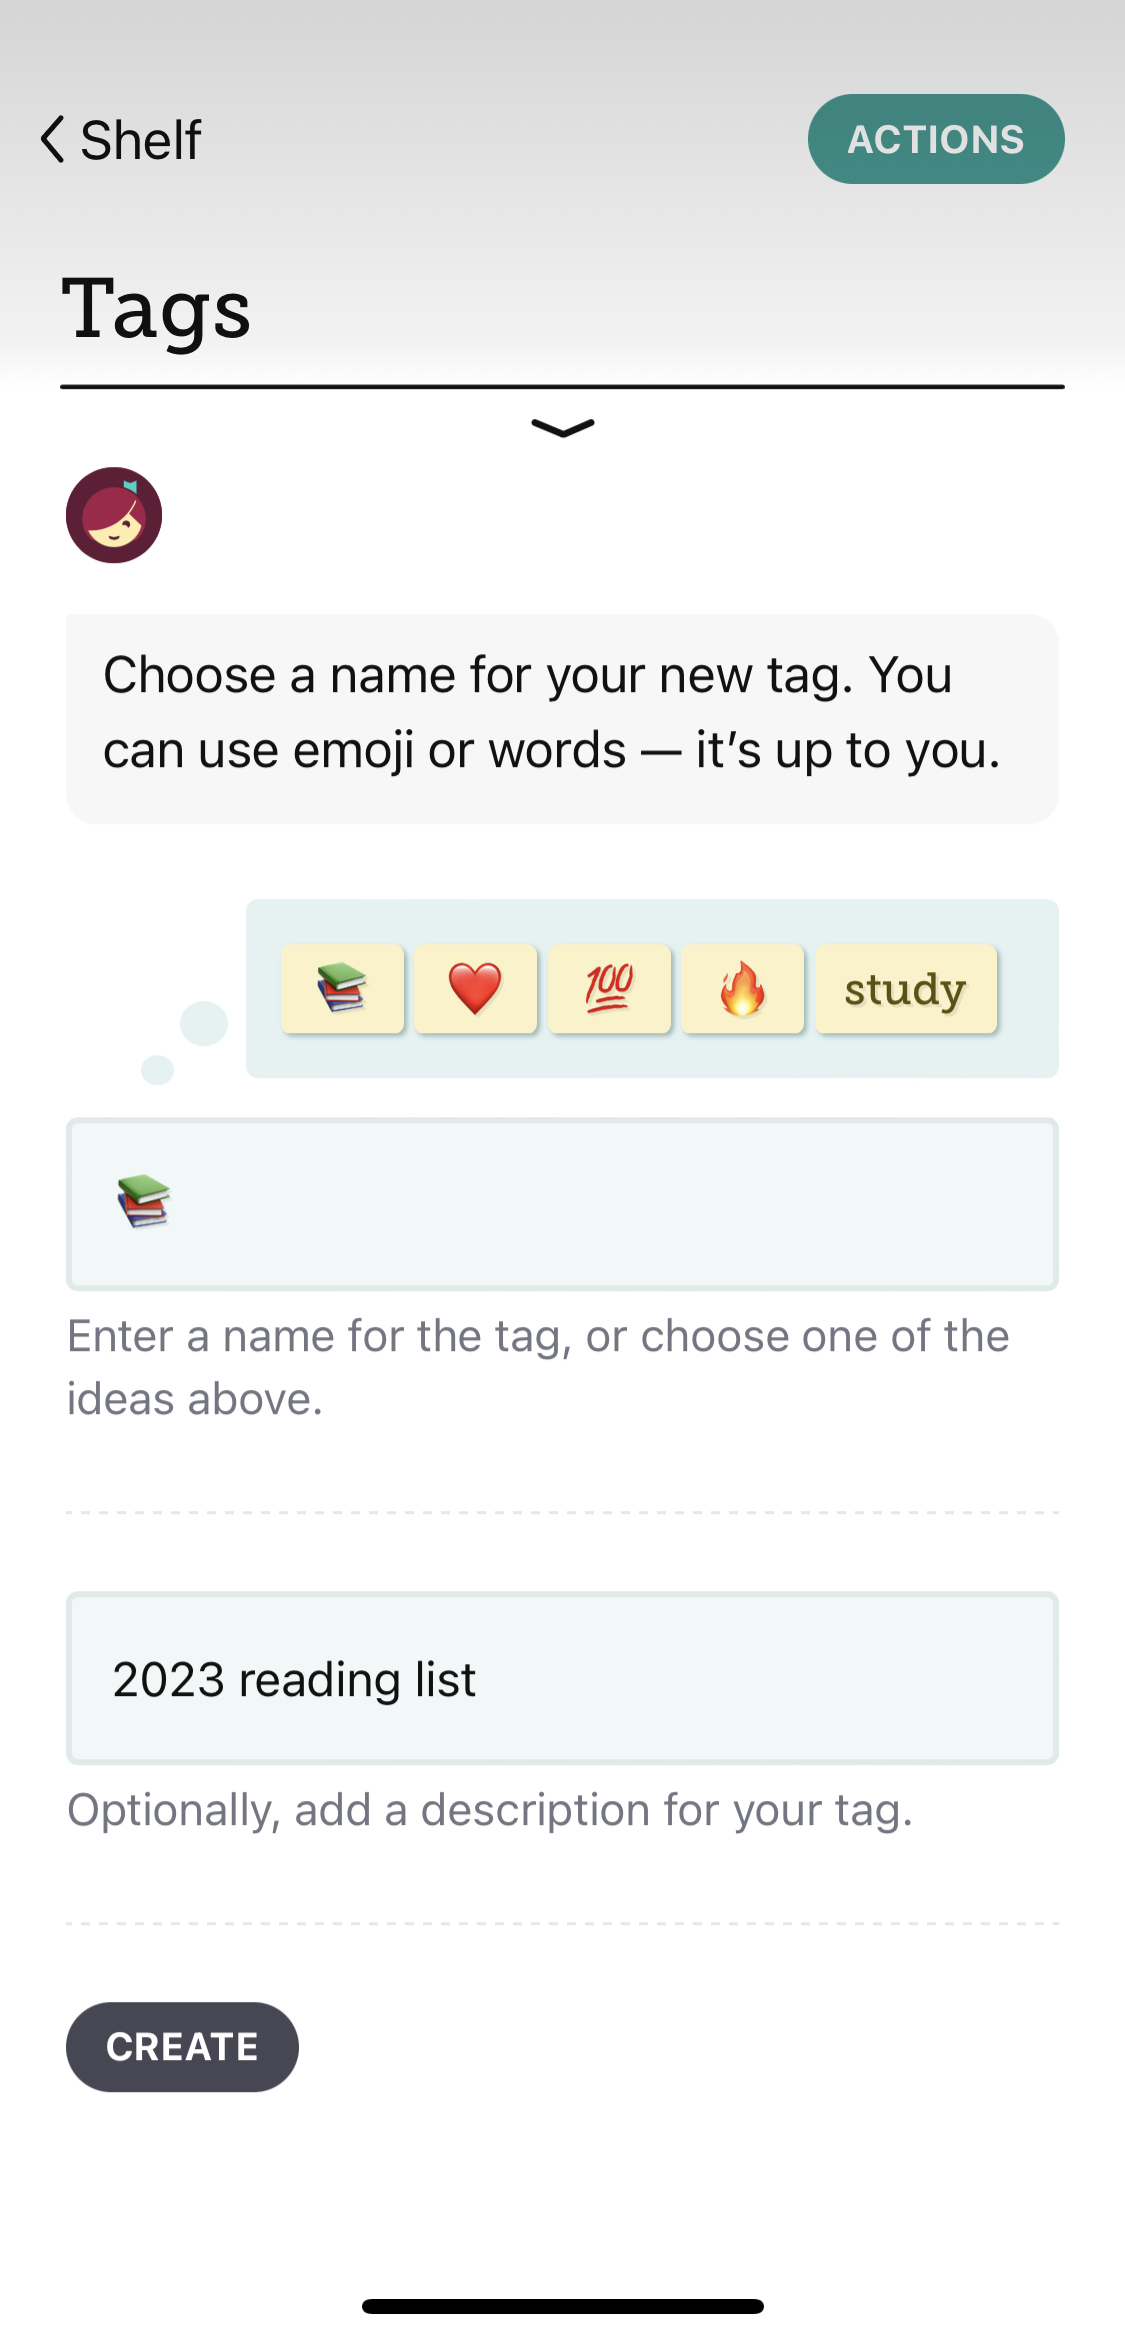Tap the home indicator bar
The height and width of the screenshot is (2338, 1125).
pos(562,2306)
